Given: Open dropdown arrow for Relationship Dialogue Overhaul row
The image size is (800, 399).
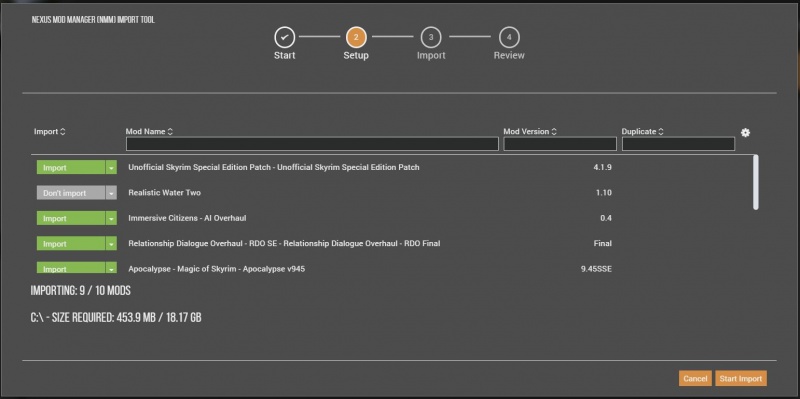Looking at the screenshot, I should click(x=111, y=244).
